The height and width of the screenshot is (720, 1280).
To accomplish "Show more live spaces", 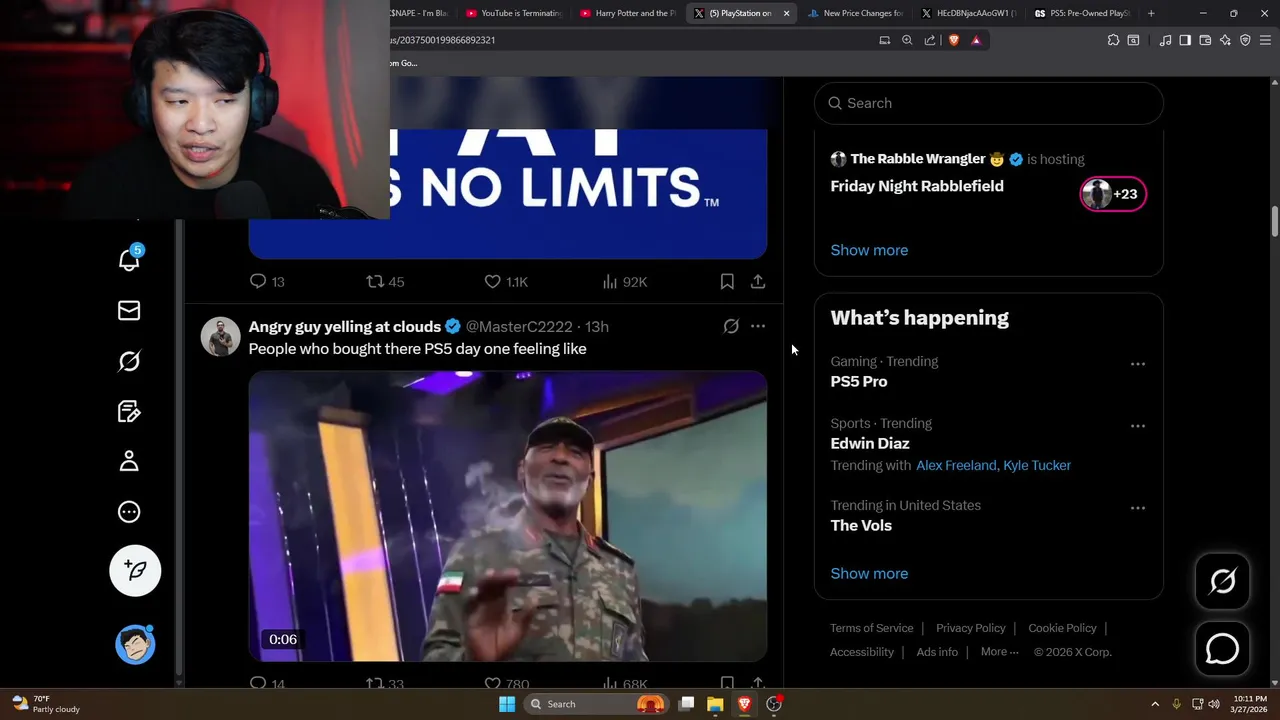I will 869,250.
